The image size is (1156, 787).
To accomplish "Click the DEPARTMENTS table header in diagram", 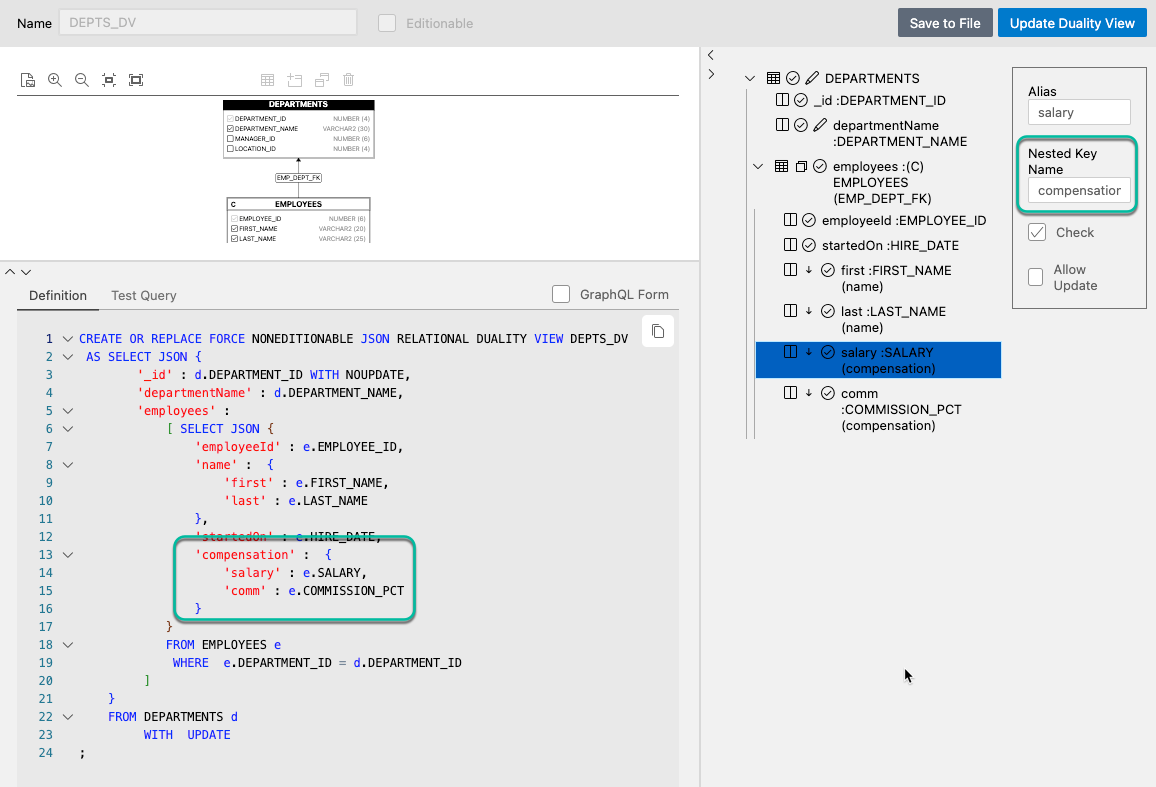I will [299, 105].
